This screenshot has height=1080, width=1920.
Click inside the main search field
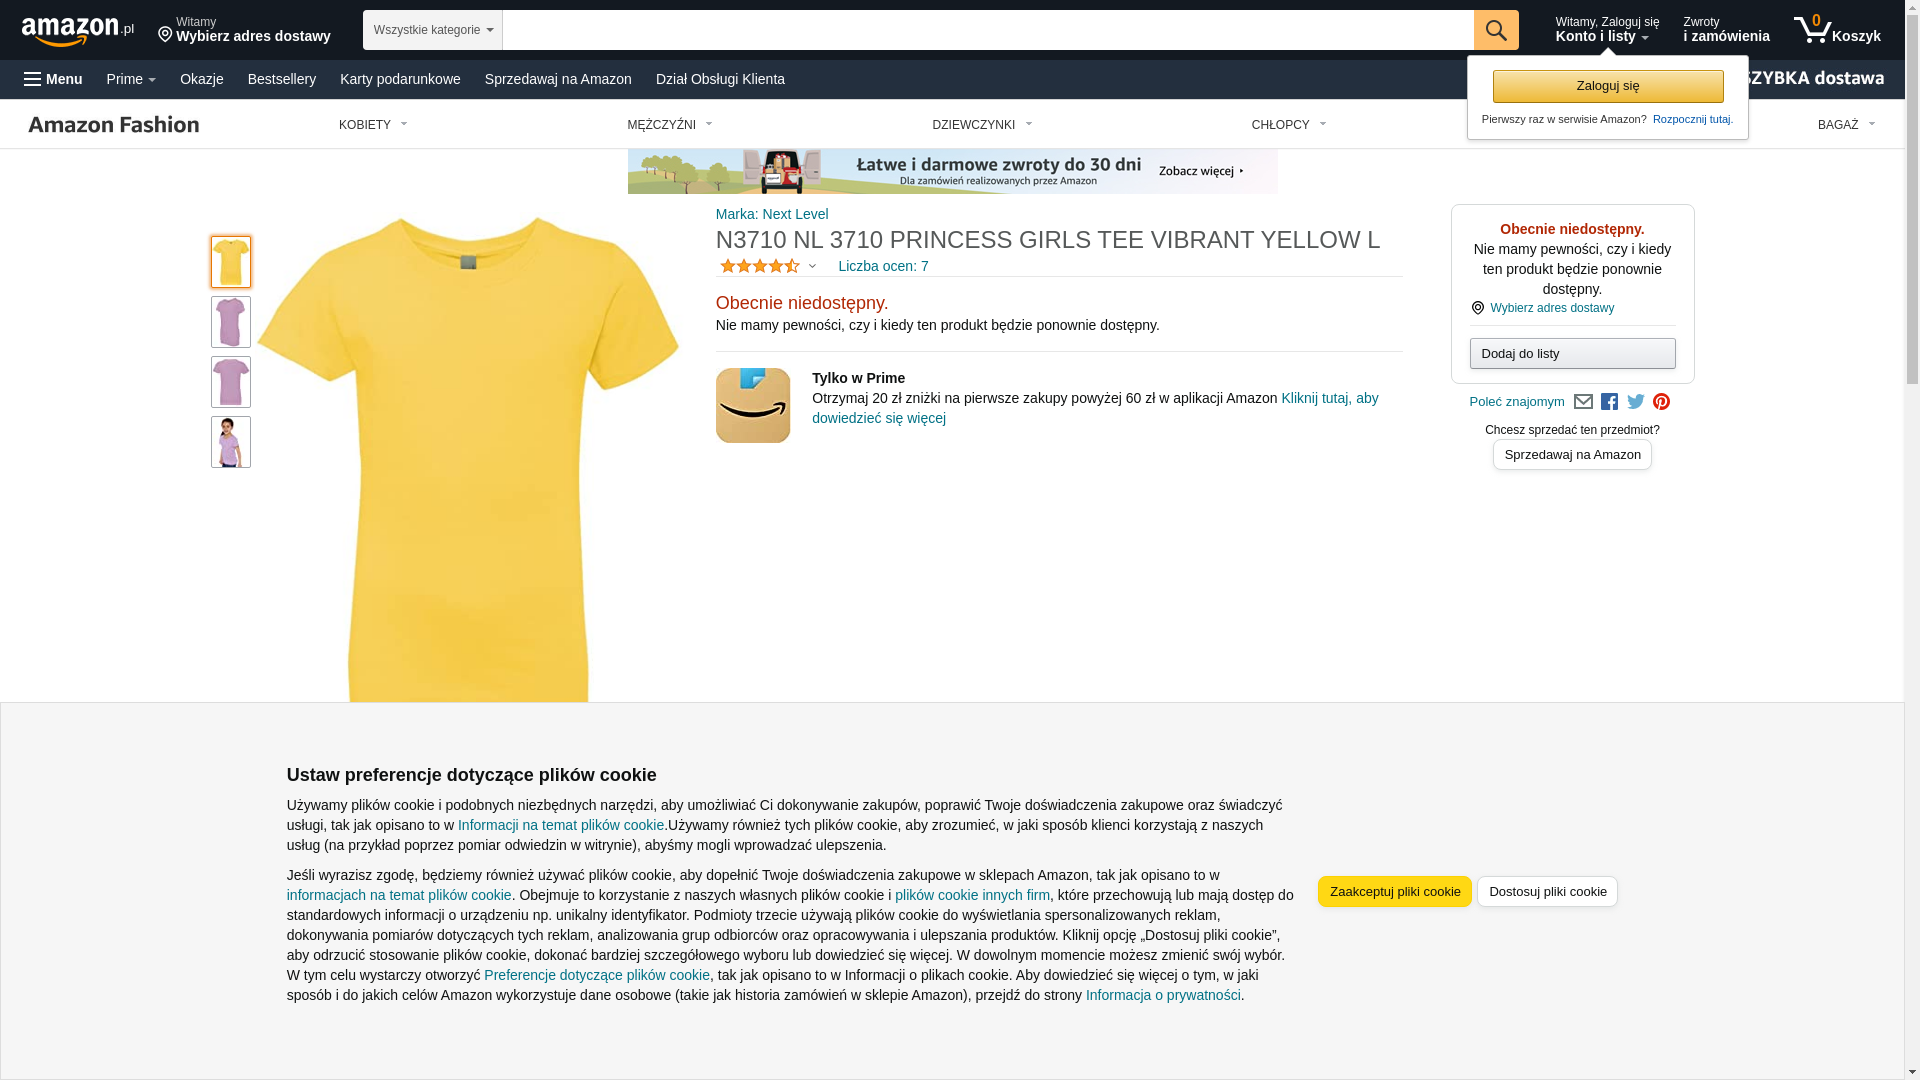(987, 30)
